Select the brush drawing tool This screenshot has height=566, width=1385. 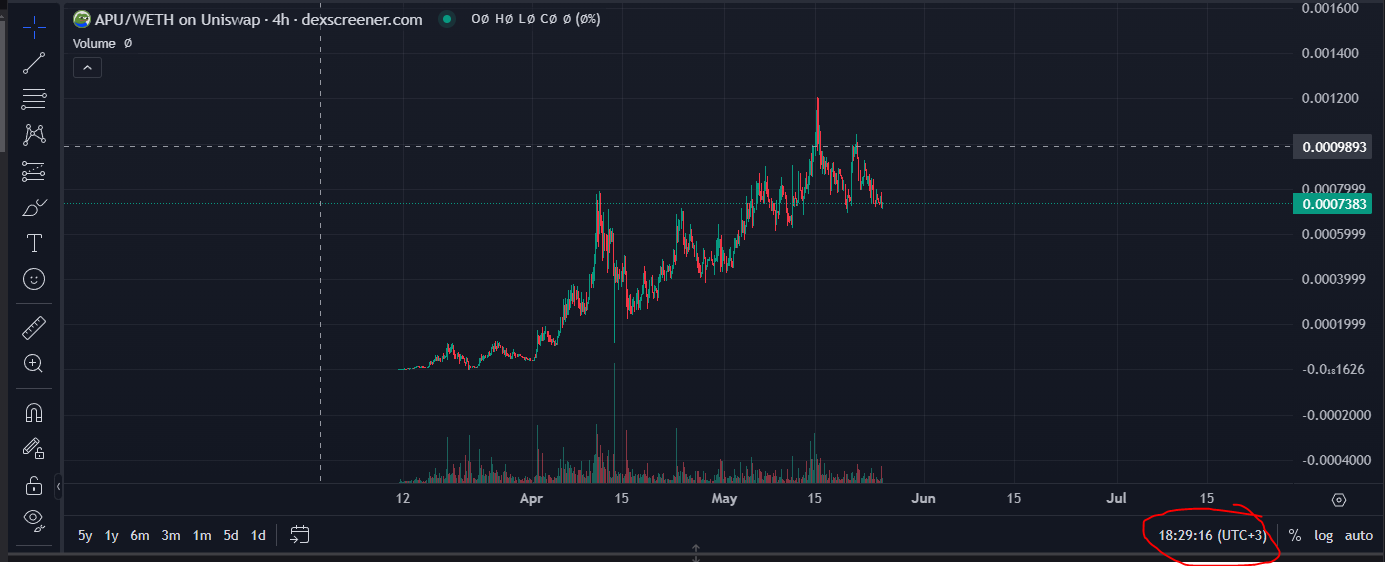click(x=34, y=208)
